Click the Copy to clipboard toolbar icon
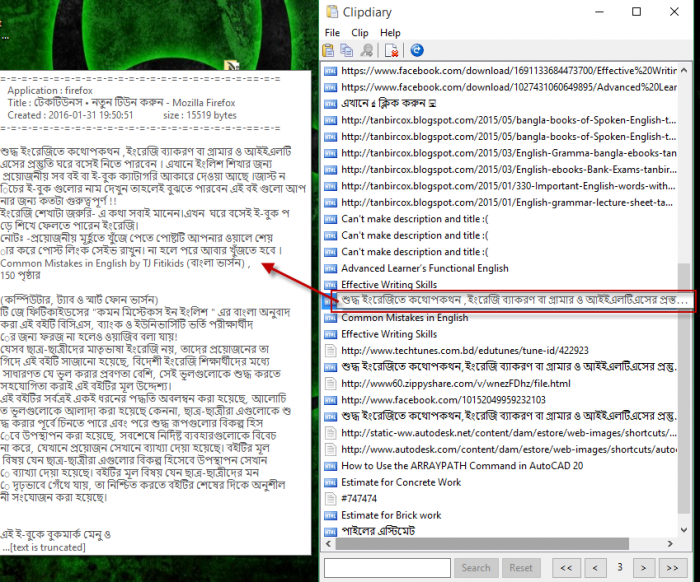The image size is (700, 582). coord(347,50)
